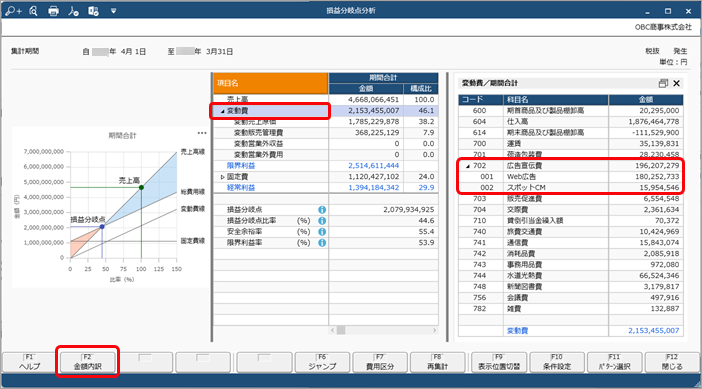702x389 pixels.
Task: Open the print preview icon
Action: (x=34, y=11)
